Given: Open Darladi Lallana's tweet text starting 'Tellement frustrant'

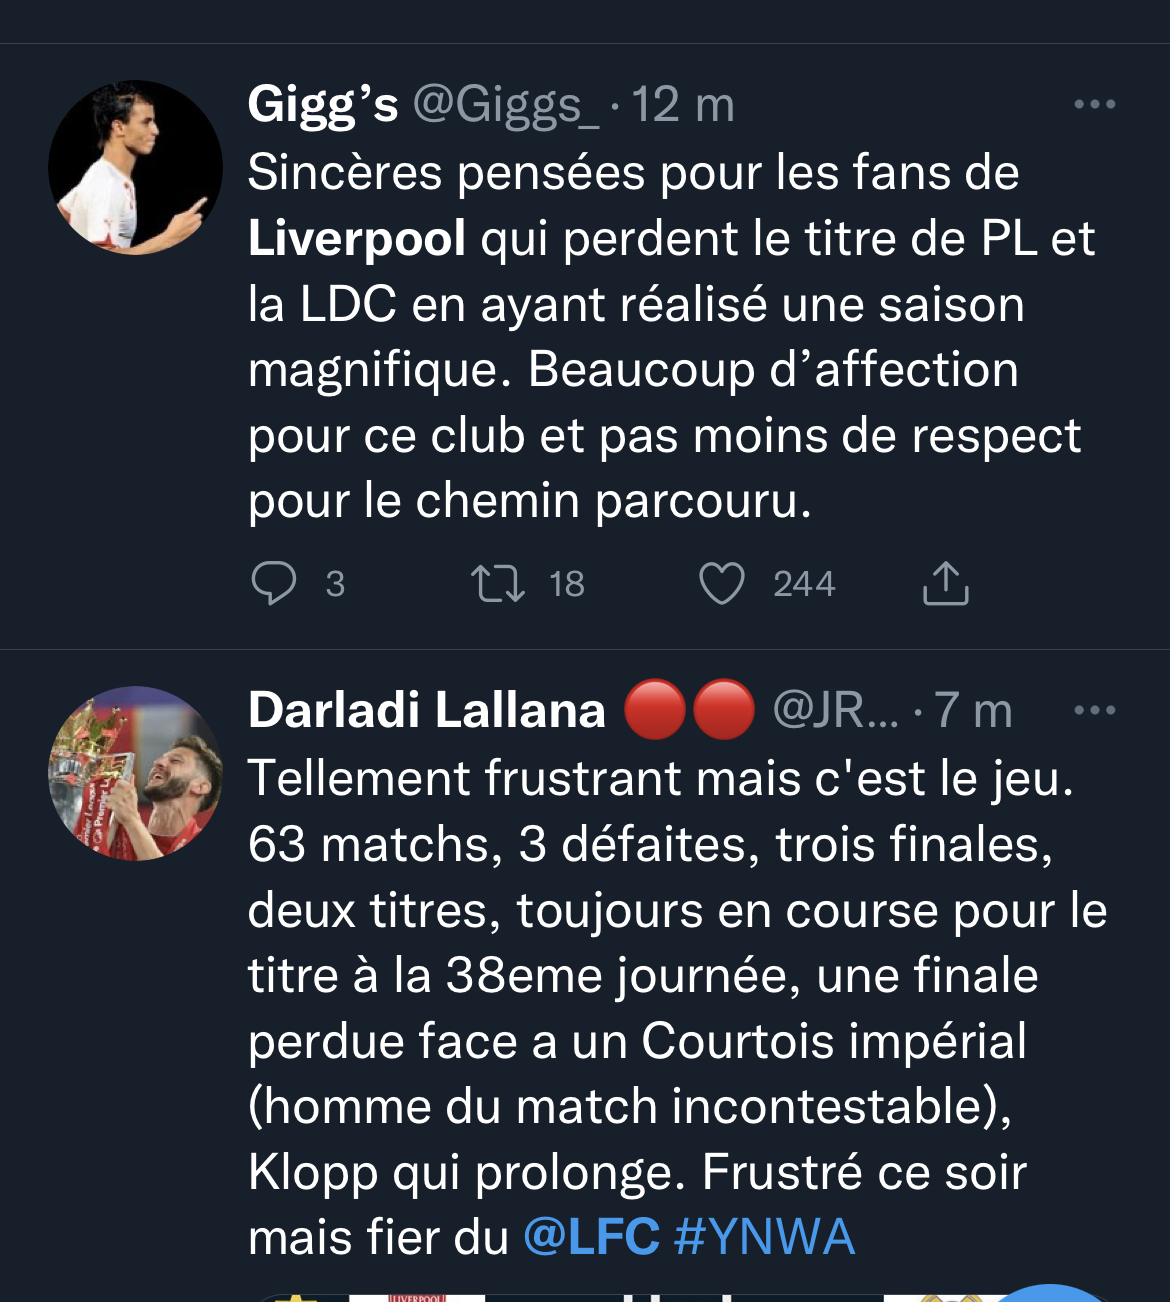Looking at the screenshot, I should [x=677, y=1008].
